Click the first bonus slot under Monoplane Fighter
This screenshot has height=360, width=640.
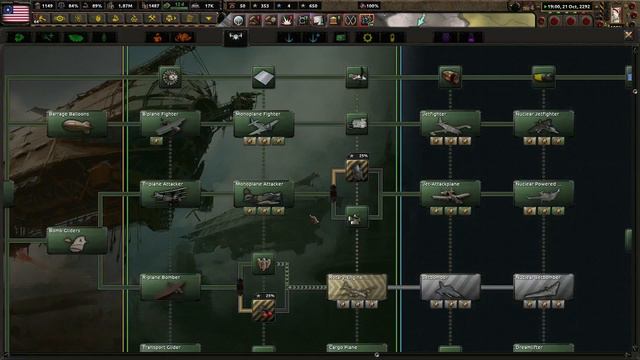coord(249,141)
